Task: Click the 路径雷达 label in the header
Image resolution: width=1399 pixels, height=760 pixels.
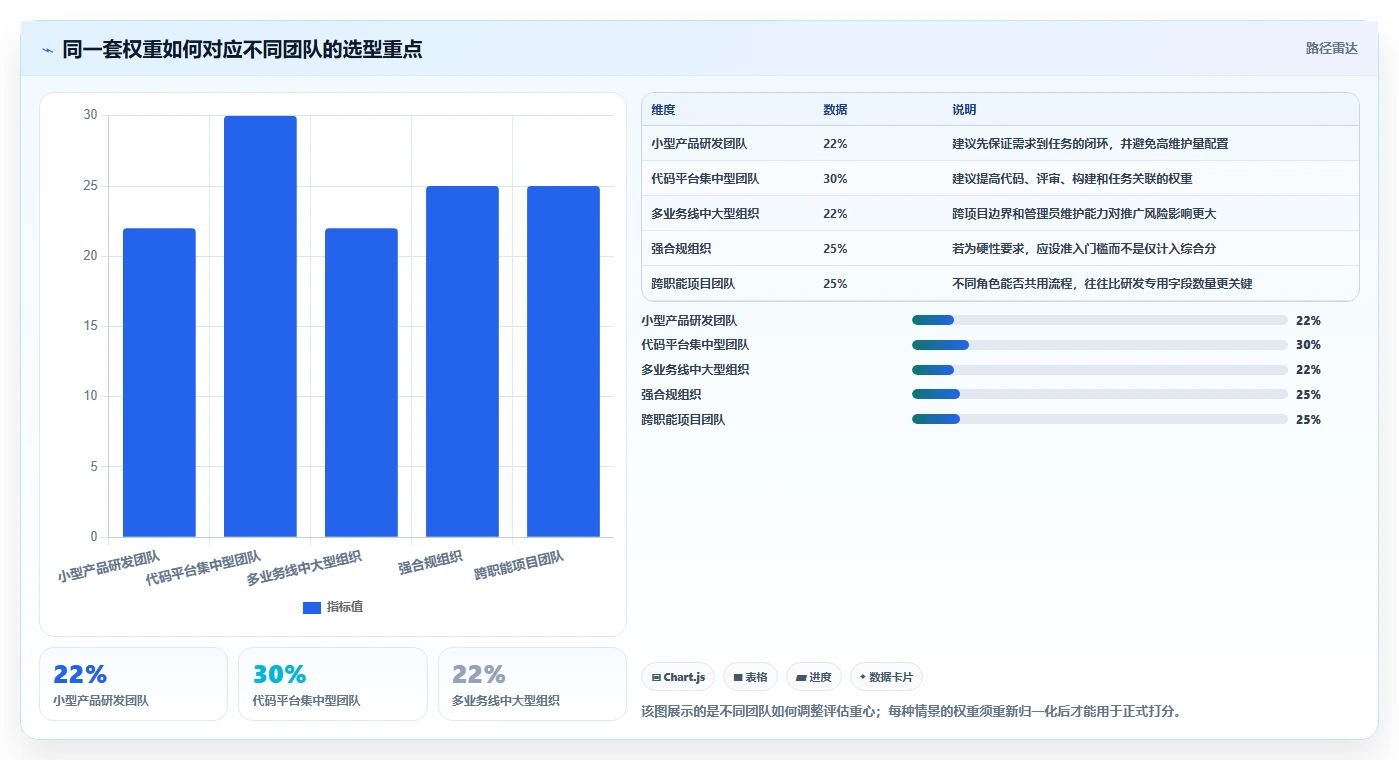Action: tap(1331, 48)
